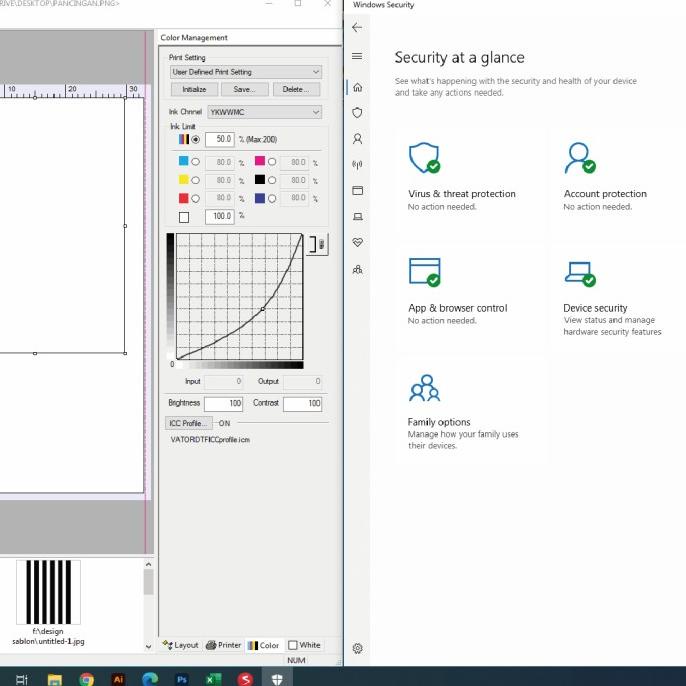Click the Initialize button
The image size is (686, 686).
click(x=194, y=90)
